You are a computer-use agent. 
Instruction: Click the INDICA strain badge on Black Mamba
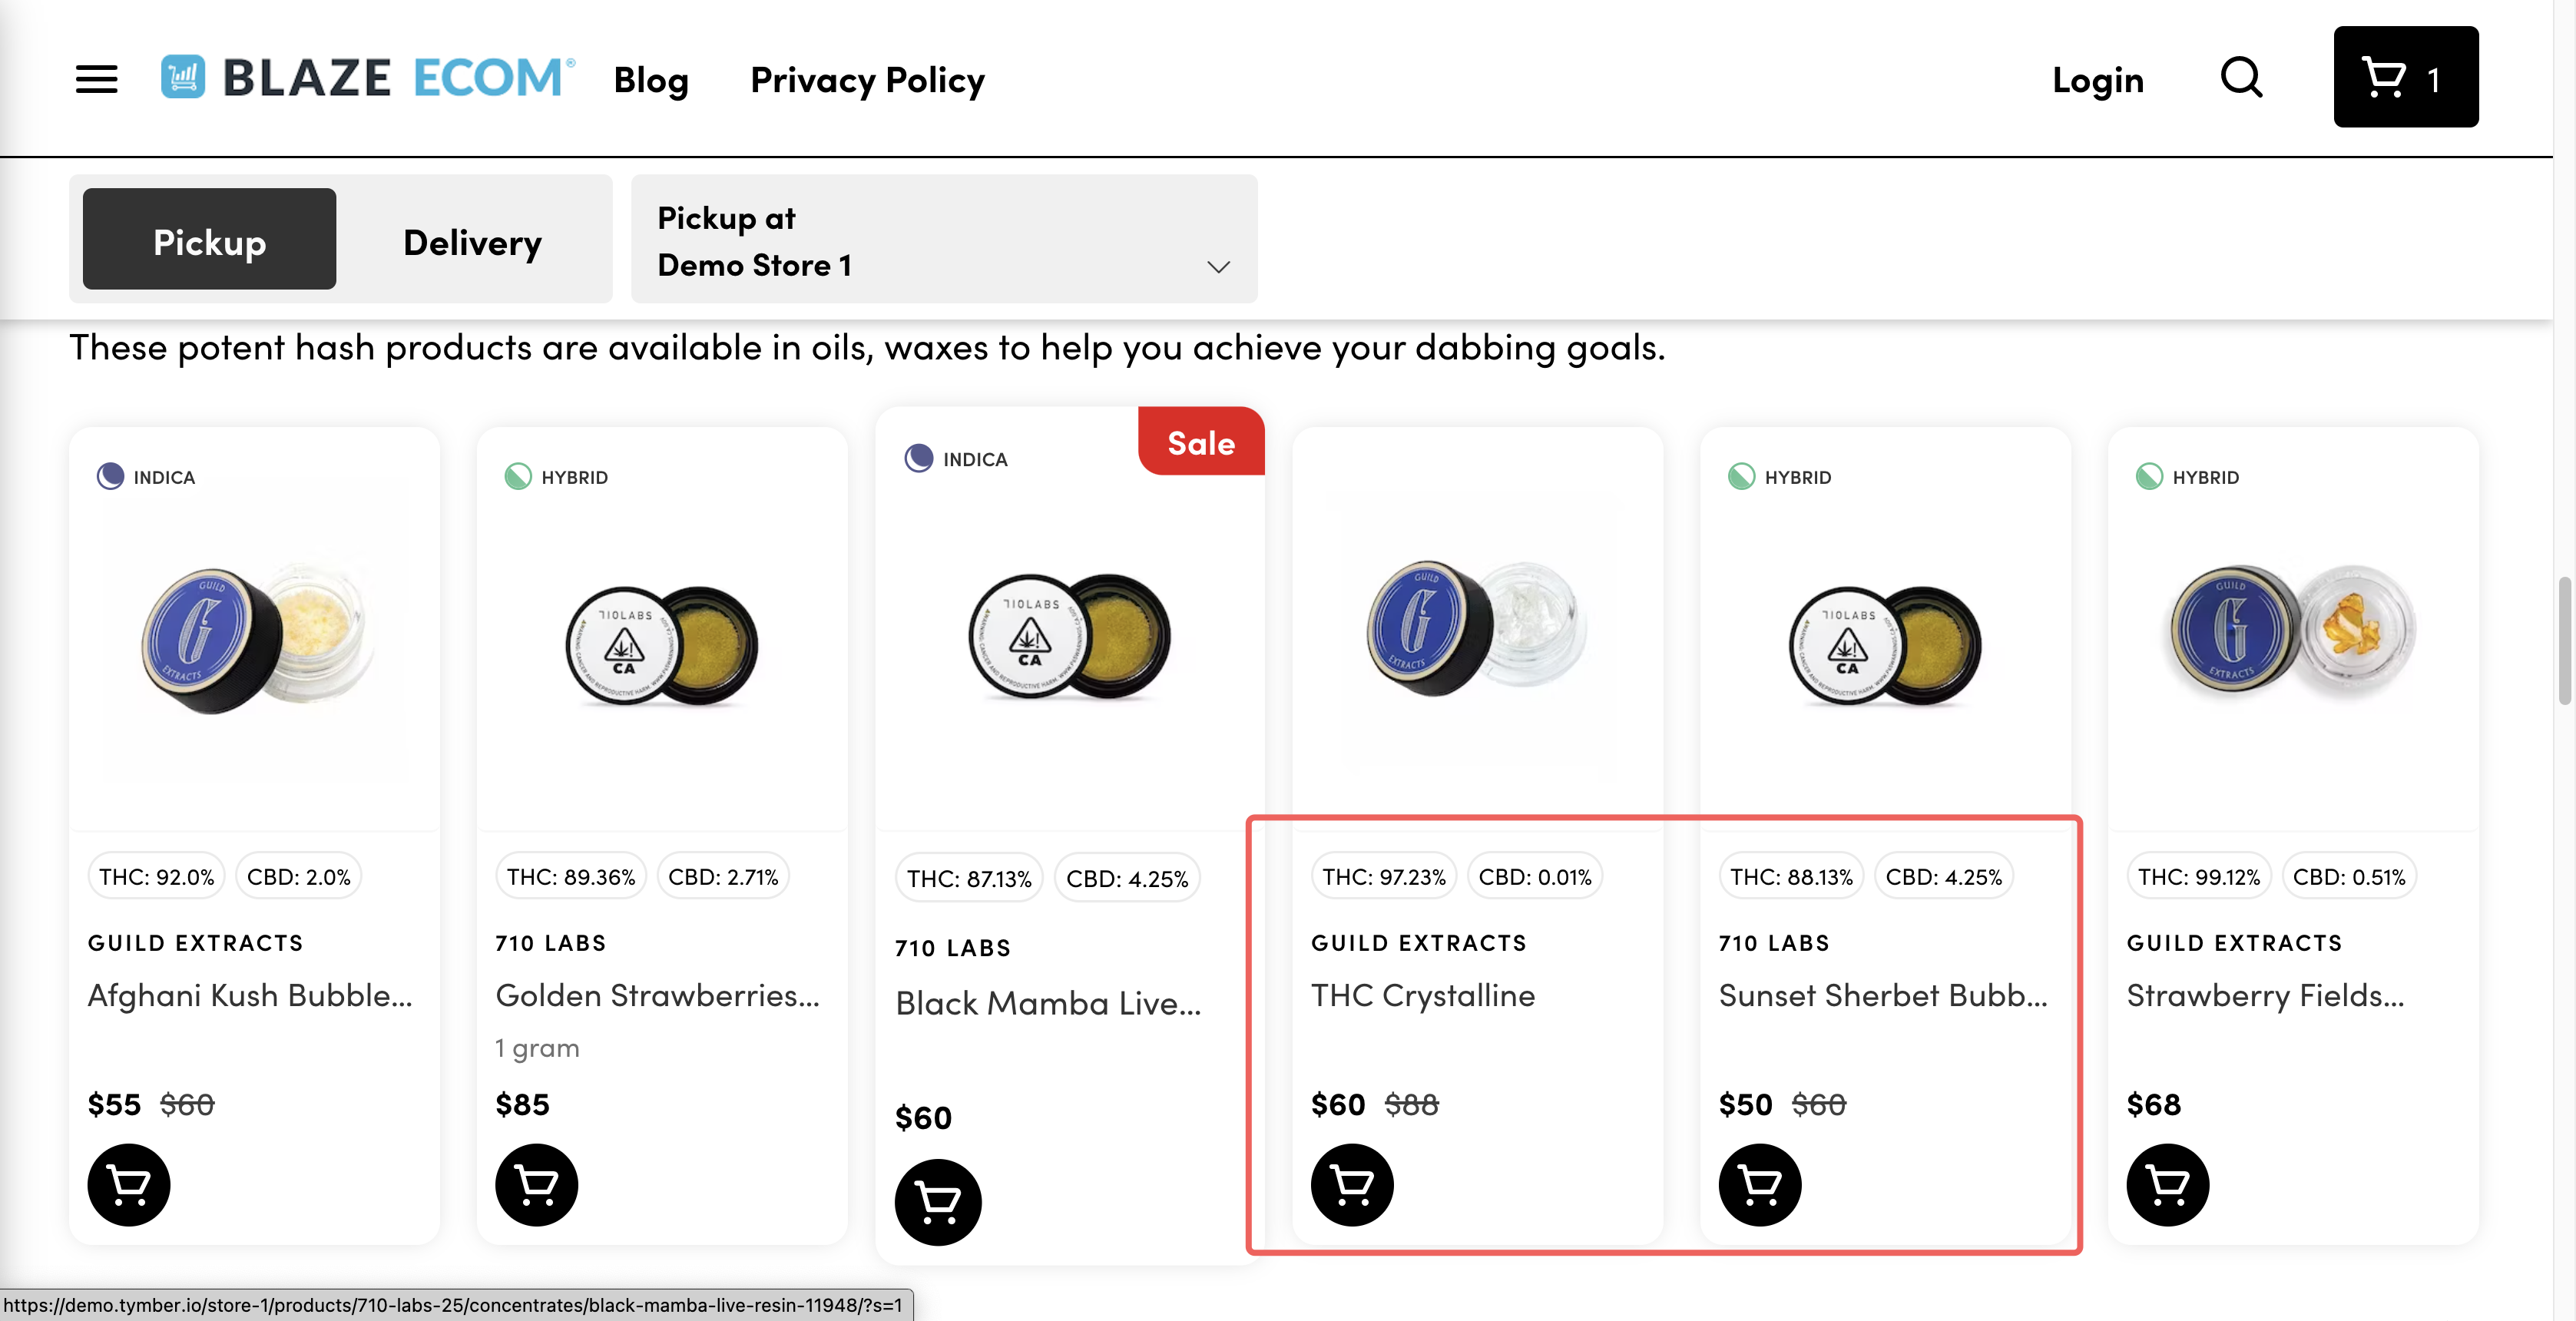[x=955, y=458]
